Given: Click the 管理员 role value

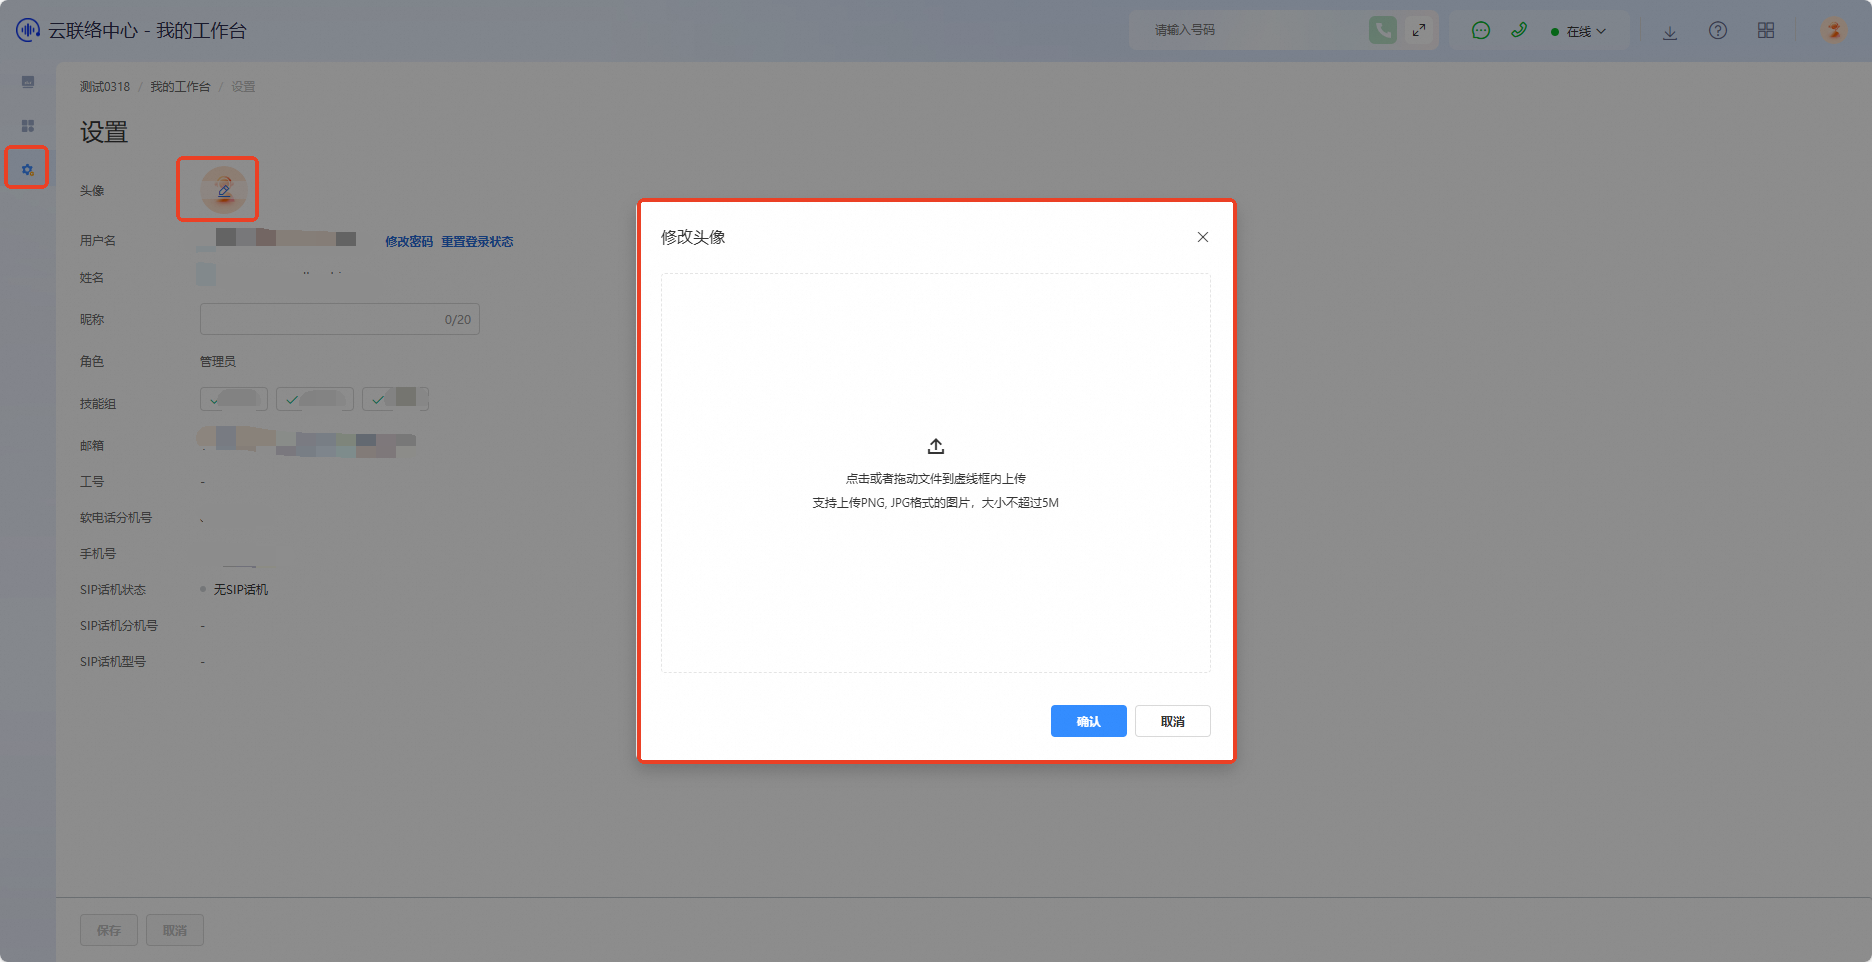Looking at the screenshot, I should click(218, 362).
